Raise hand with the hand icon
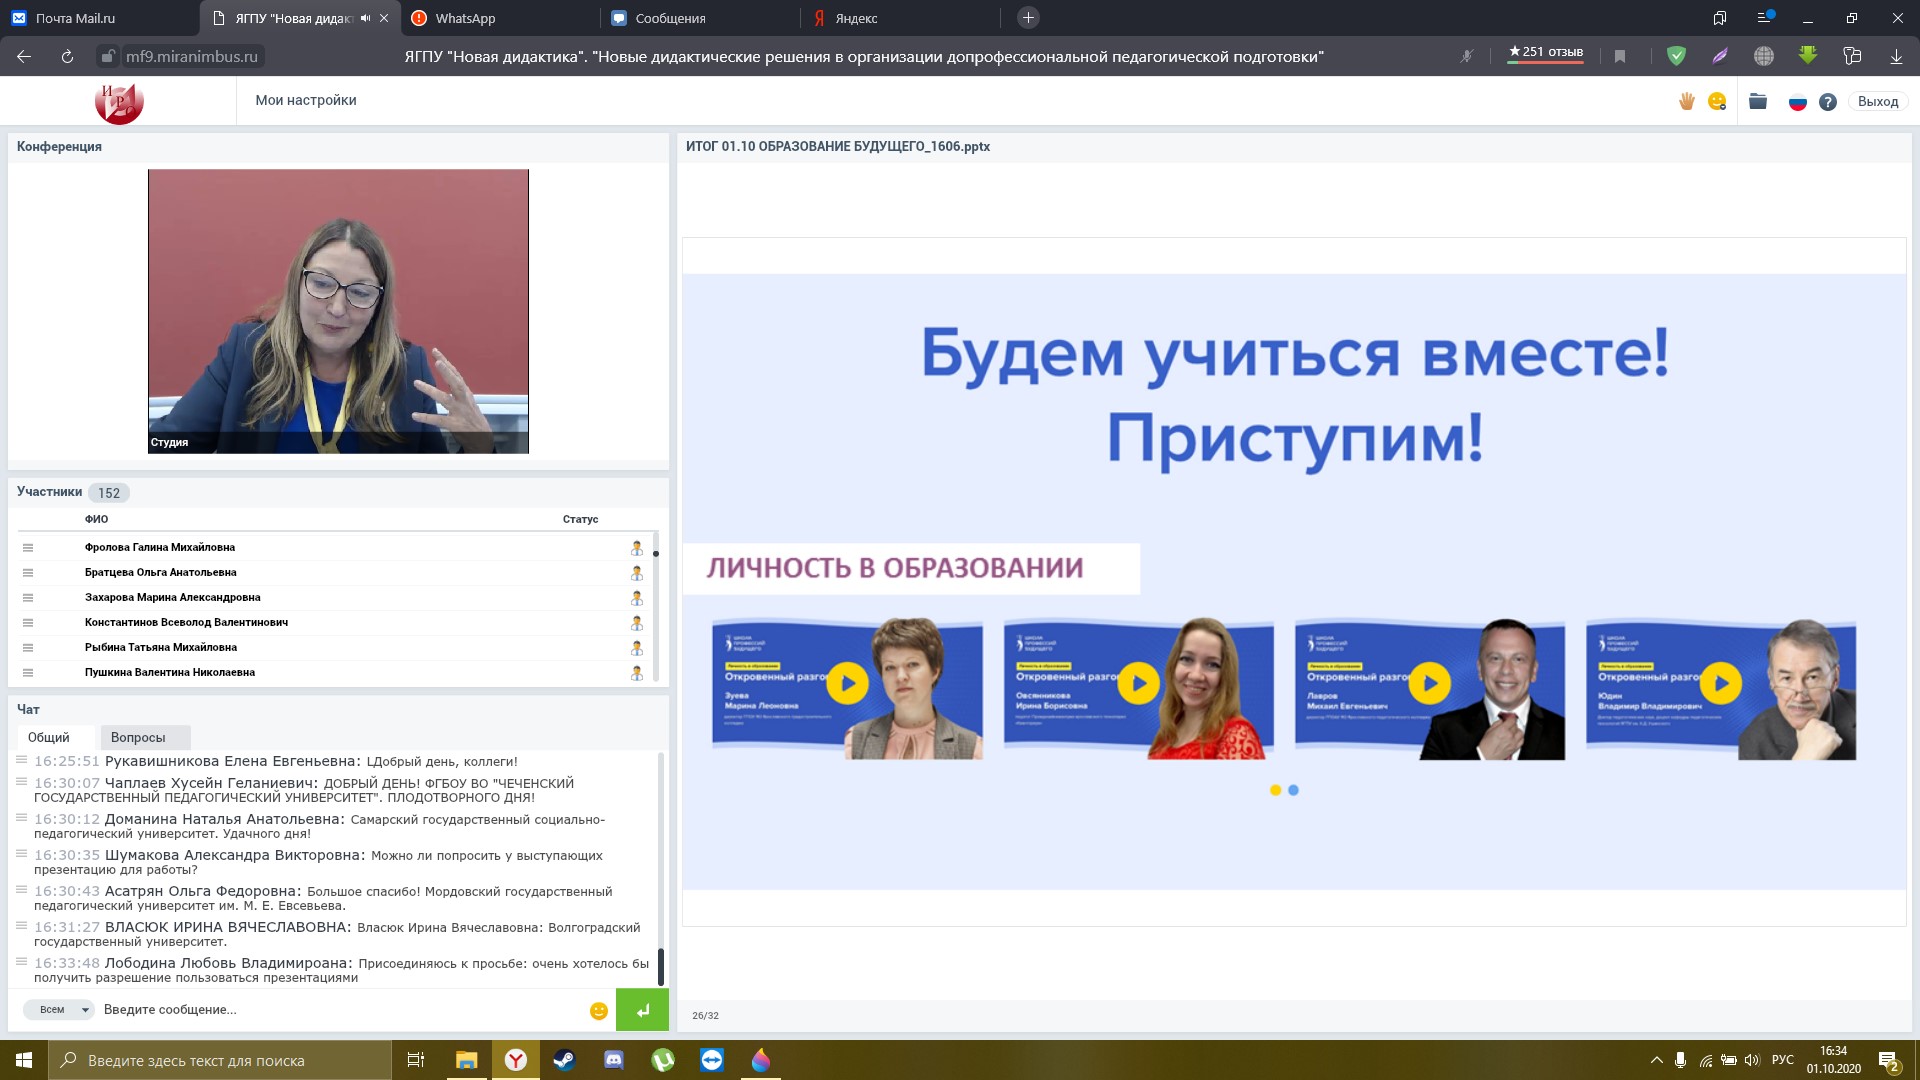 click(x=1687, y=101)
